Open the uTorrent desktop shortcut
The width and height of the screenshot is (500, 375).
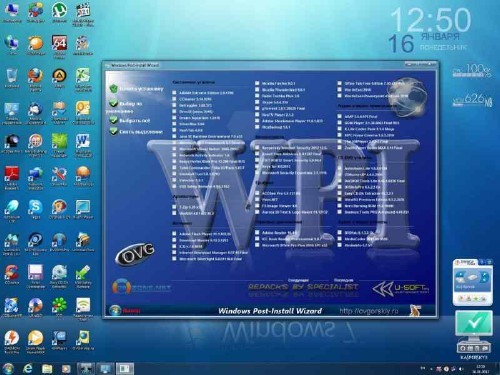tap(59, 11)
